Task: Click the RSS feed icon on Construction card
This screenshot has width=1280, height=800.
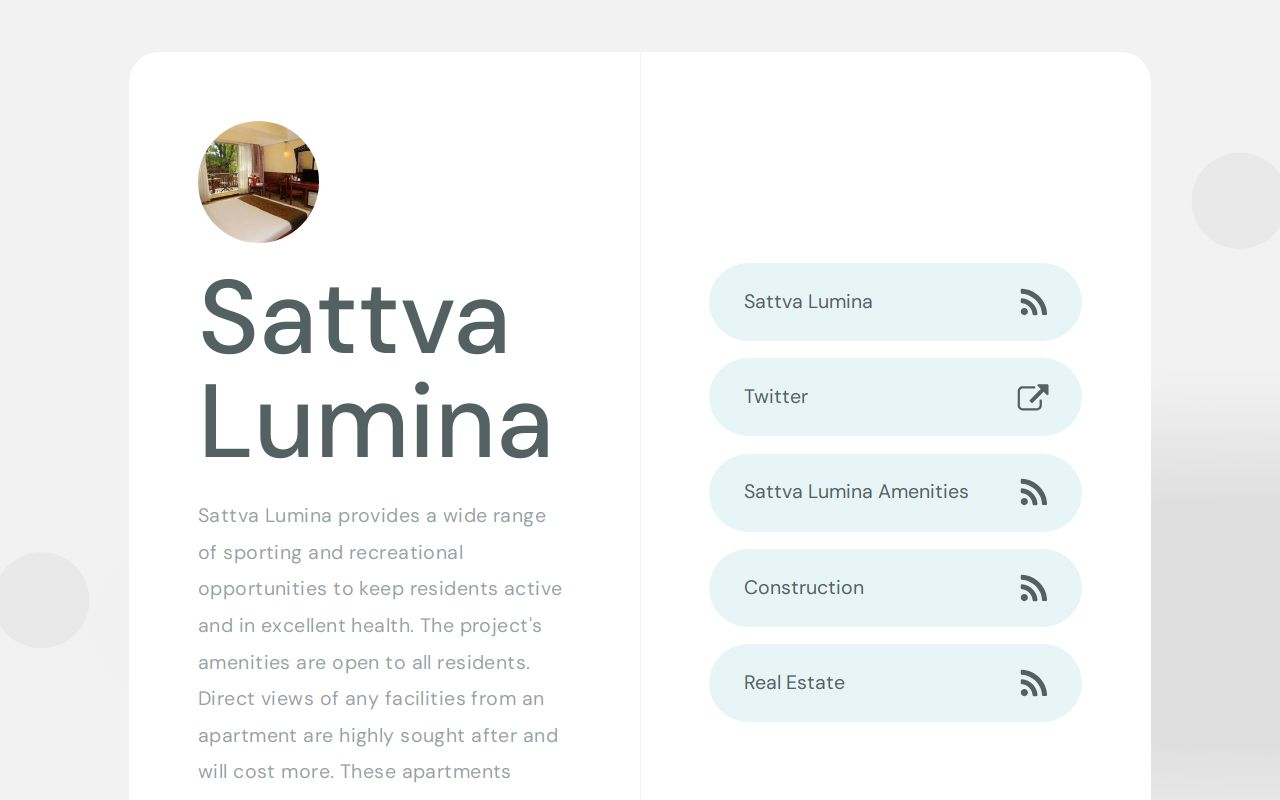Action: click(1033, 588)
